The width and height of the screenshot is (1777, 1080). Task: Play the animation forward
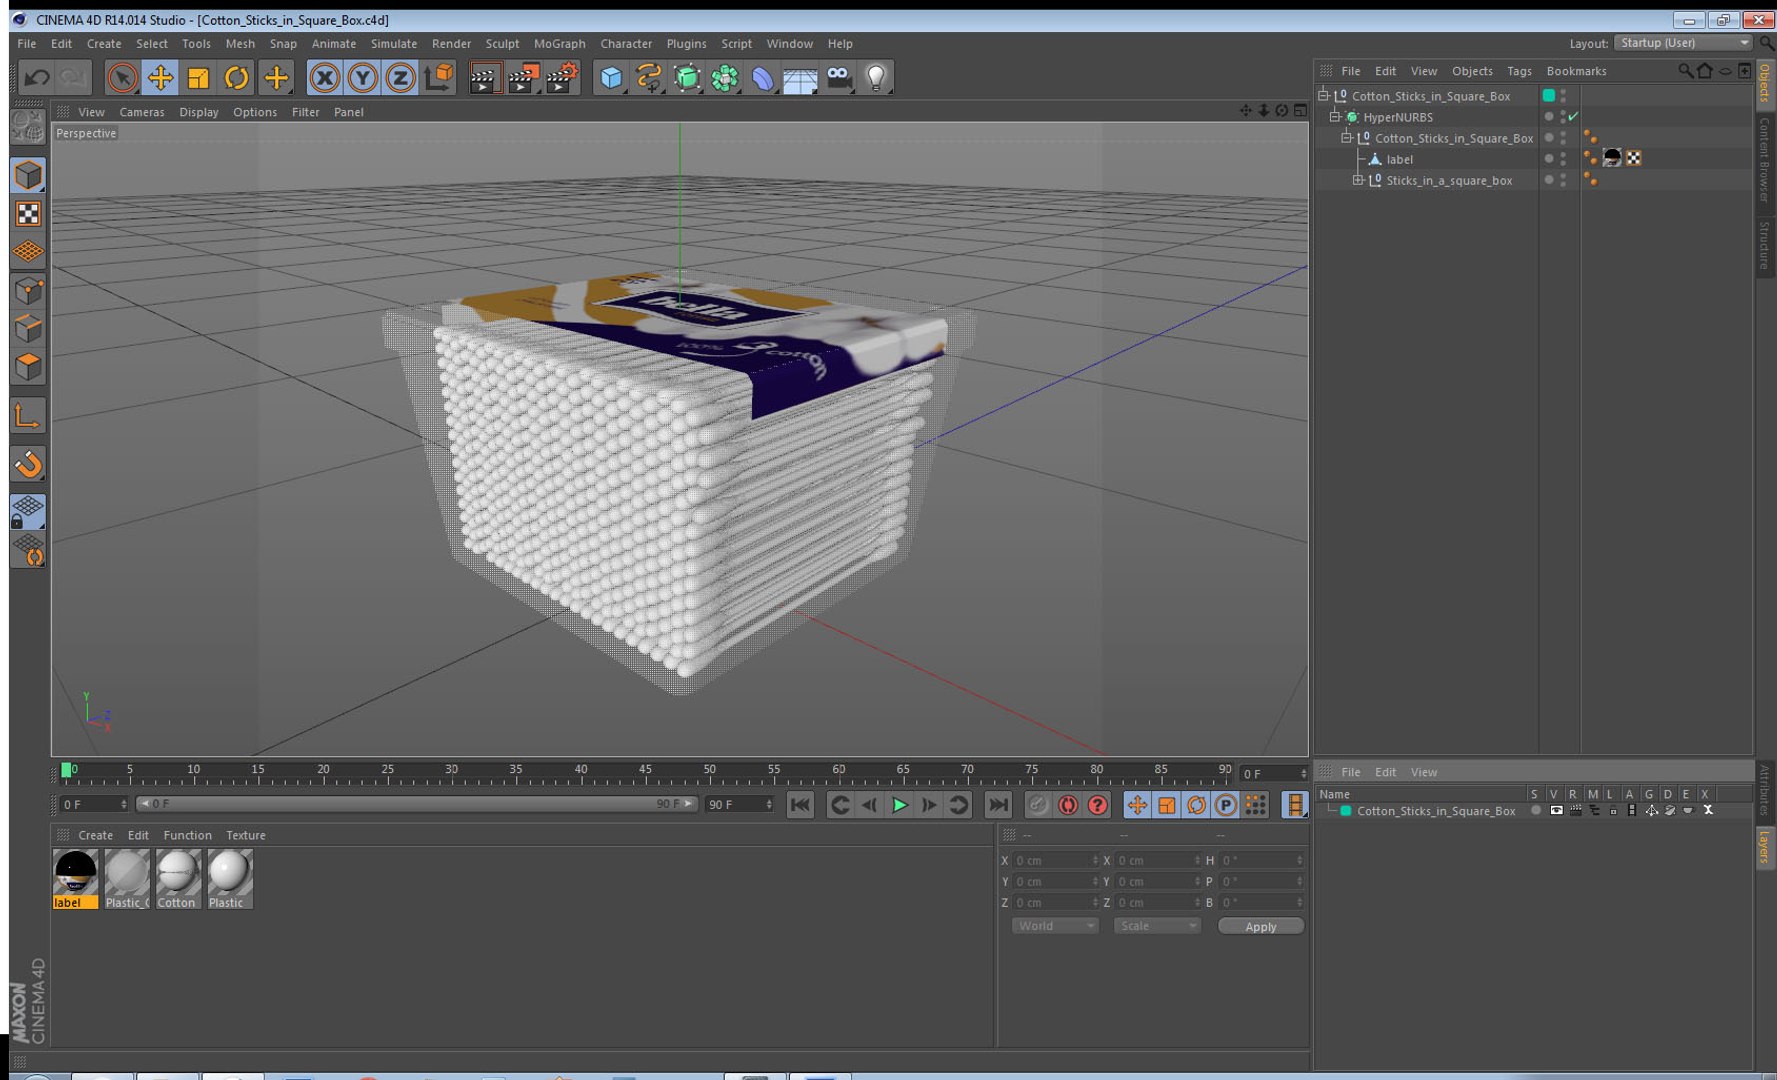[899, 805]
